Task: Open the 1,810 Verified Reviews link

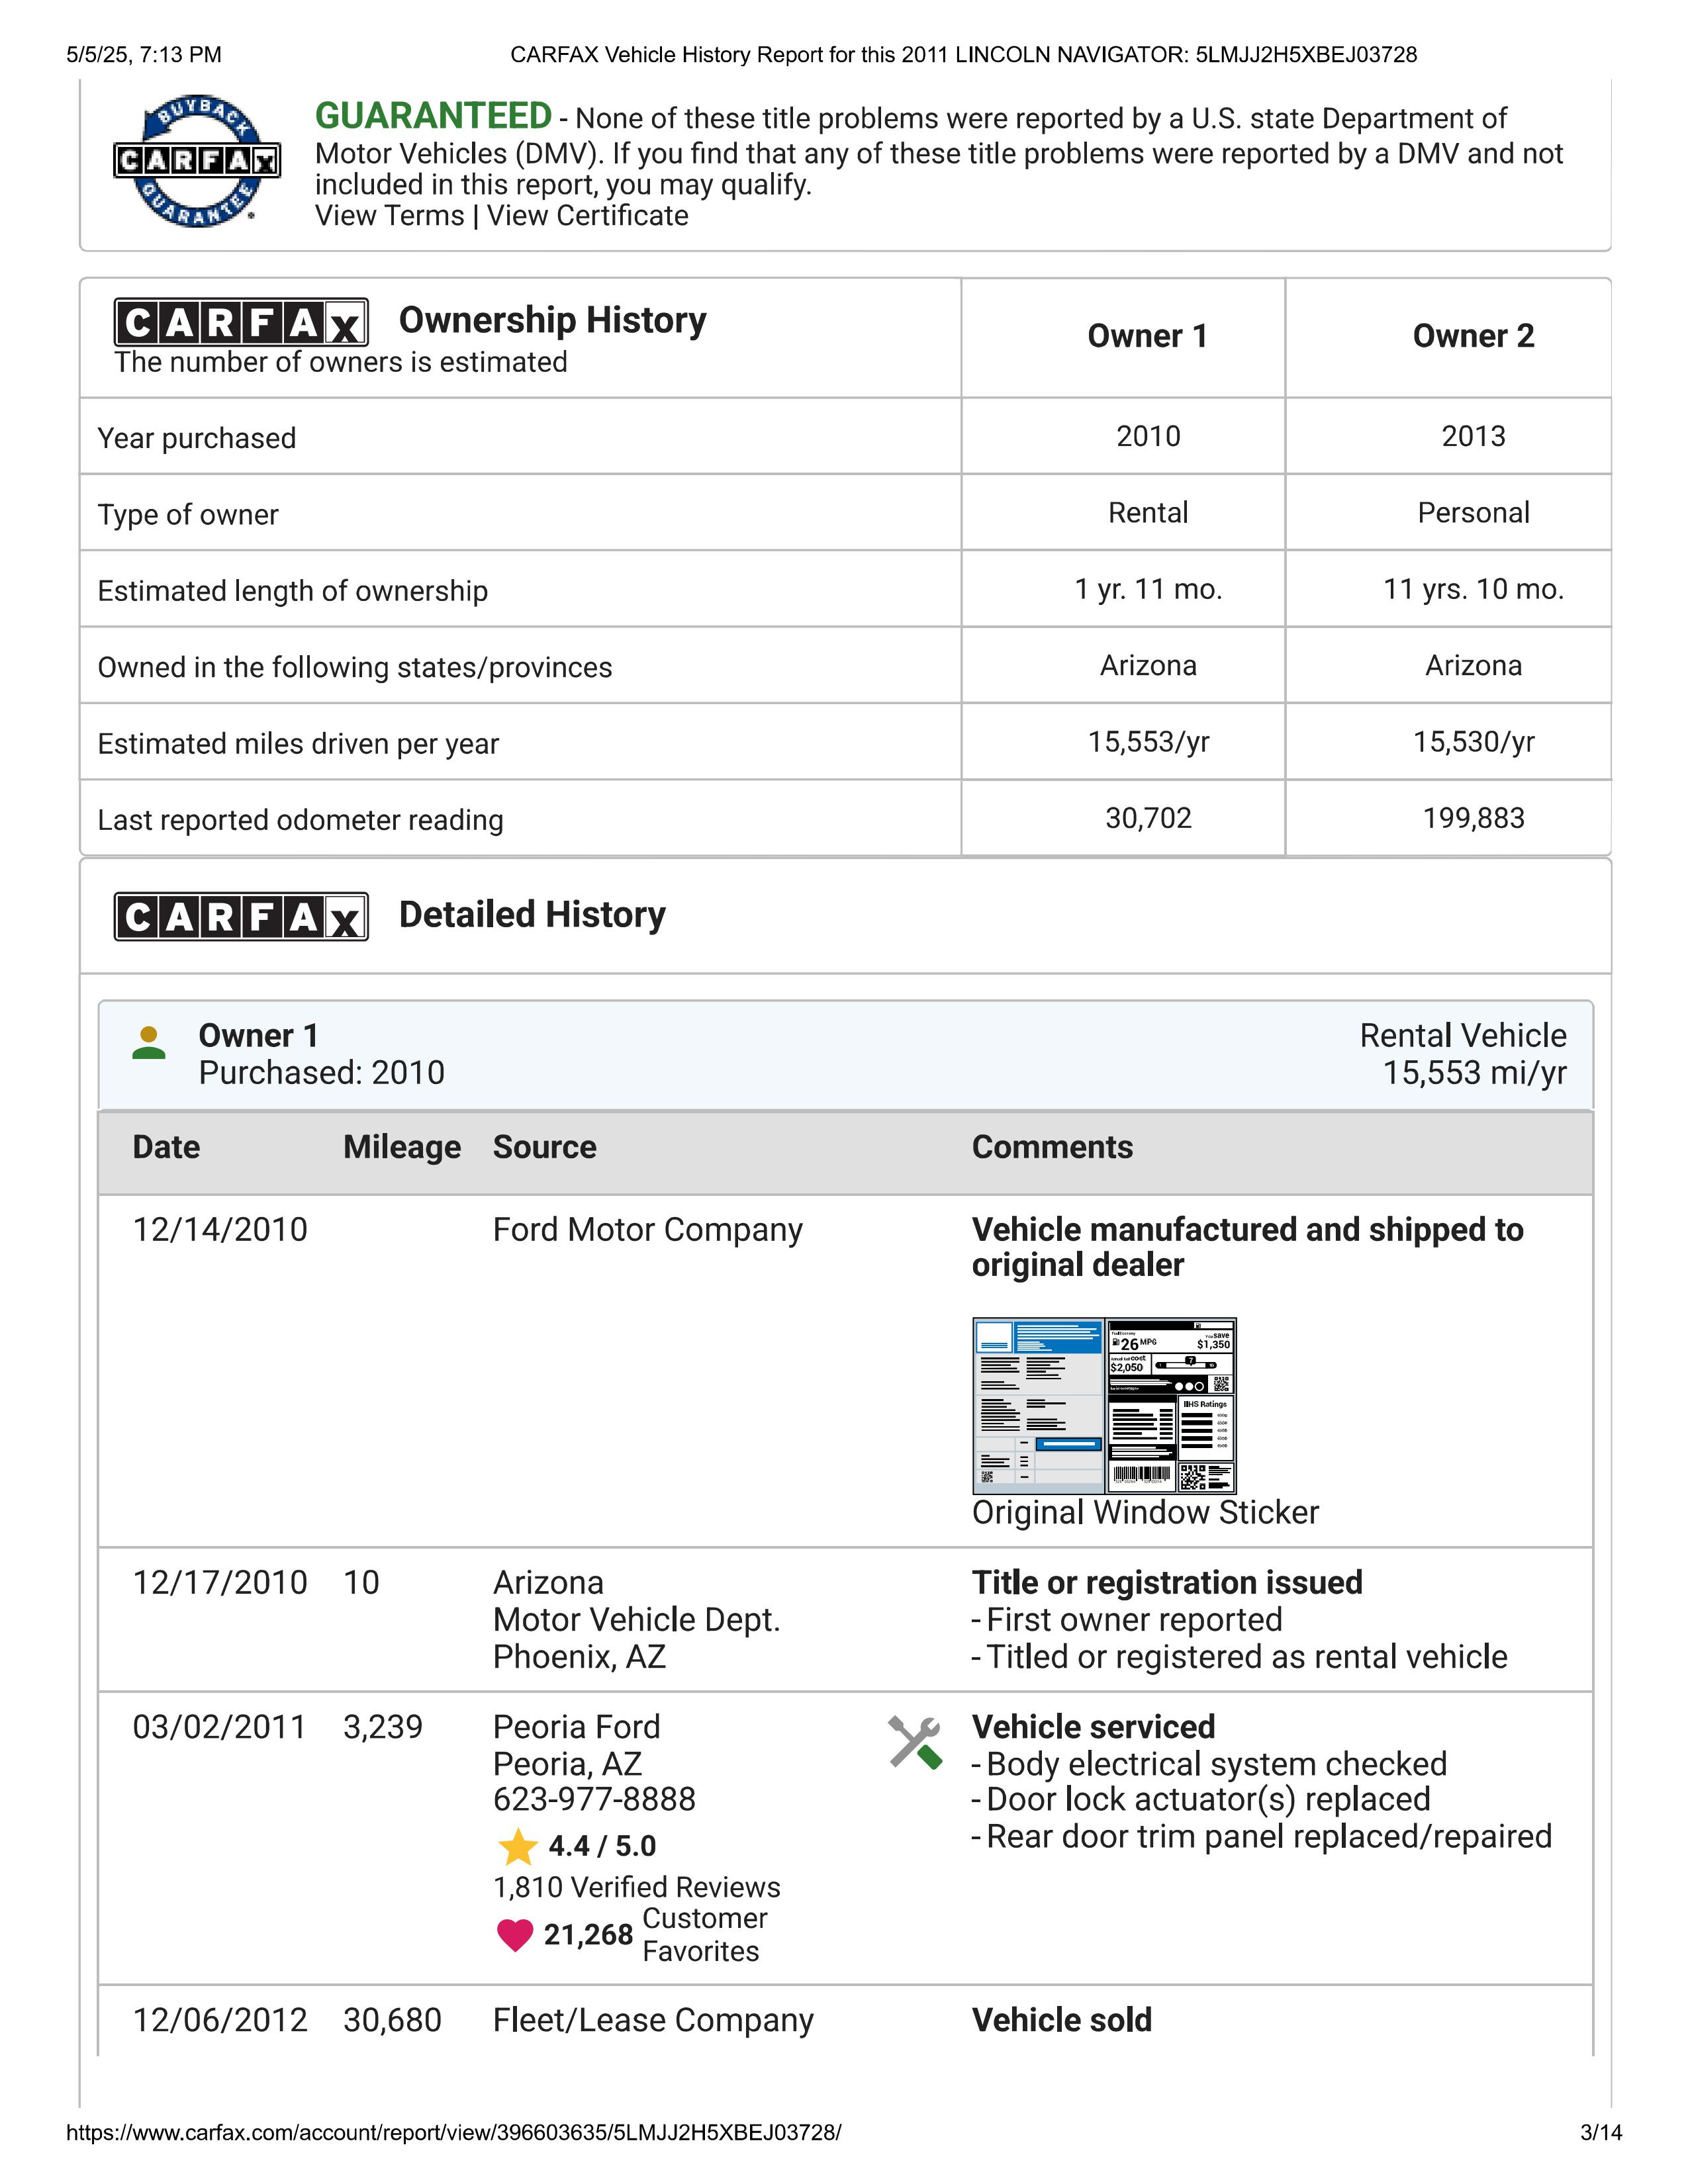Action: coord(636,1887)
